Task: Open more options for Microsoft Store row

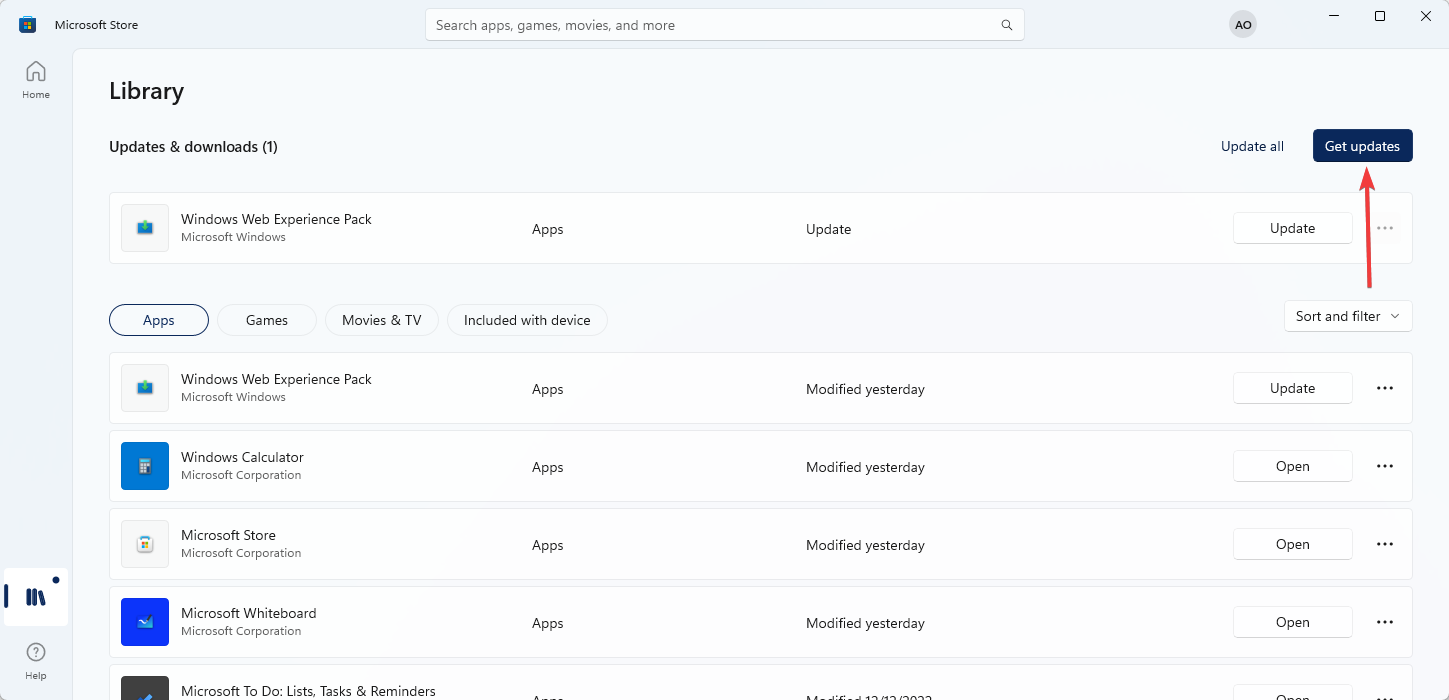Action: pyautogui.click(x=1385, y=544)
